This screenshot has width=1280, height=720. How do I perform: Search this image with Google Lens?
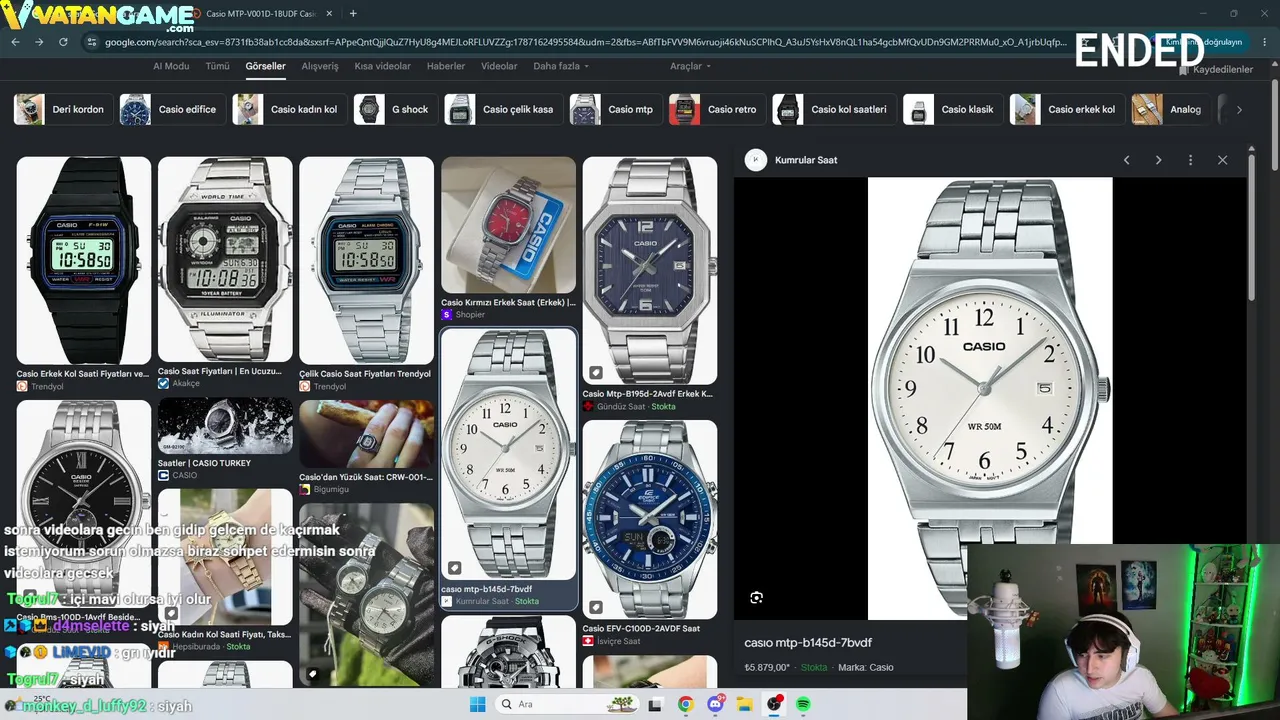tap(756, 598)
